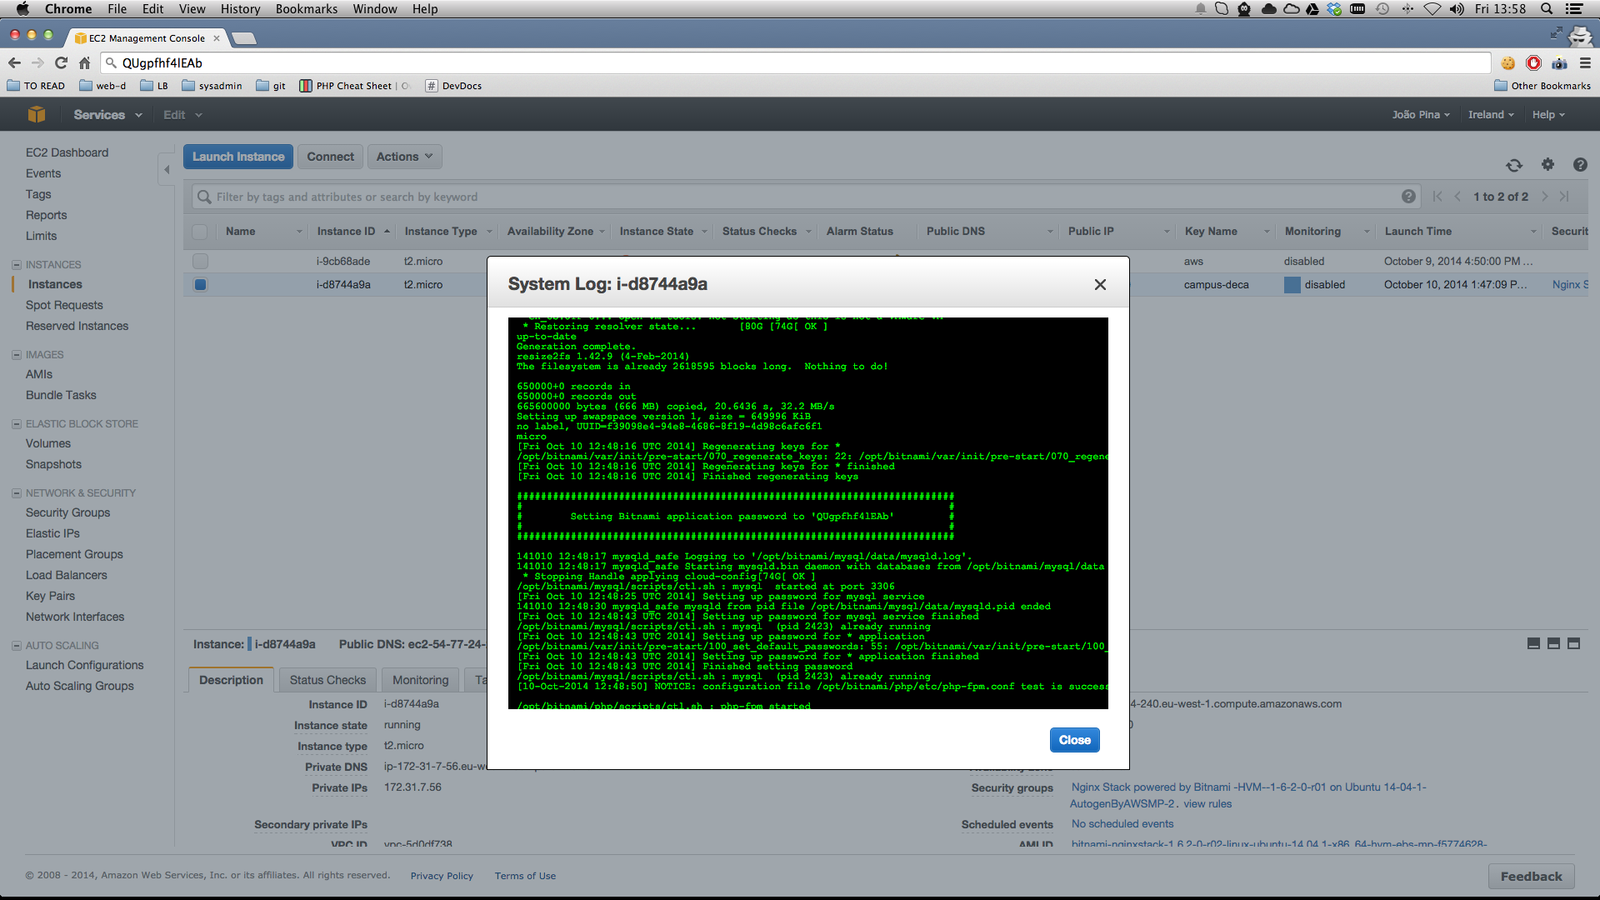Toggle the select-all instances checkbox
The image size is (1600, 900).
pyautogui.click(x=200, y=232)
